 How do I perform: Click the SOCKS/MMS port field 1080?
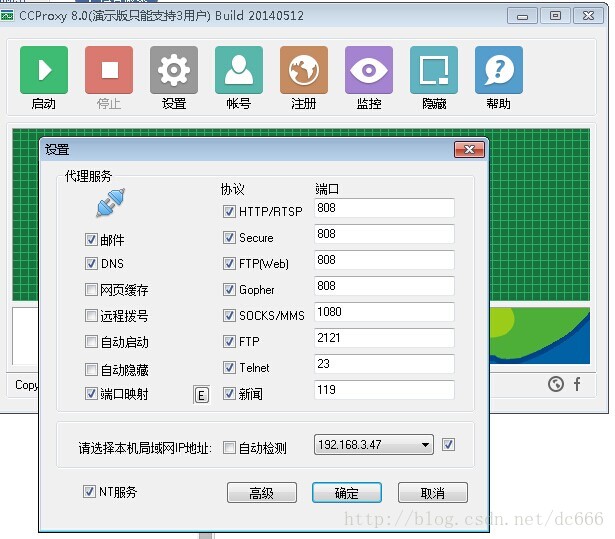(x=384, y=312)
